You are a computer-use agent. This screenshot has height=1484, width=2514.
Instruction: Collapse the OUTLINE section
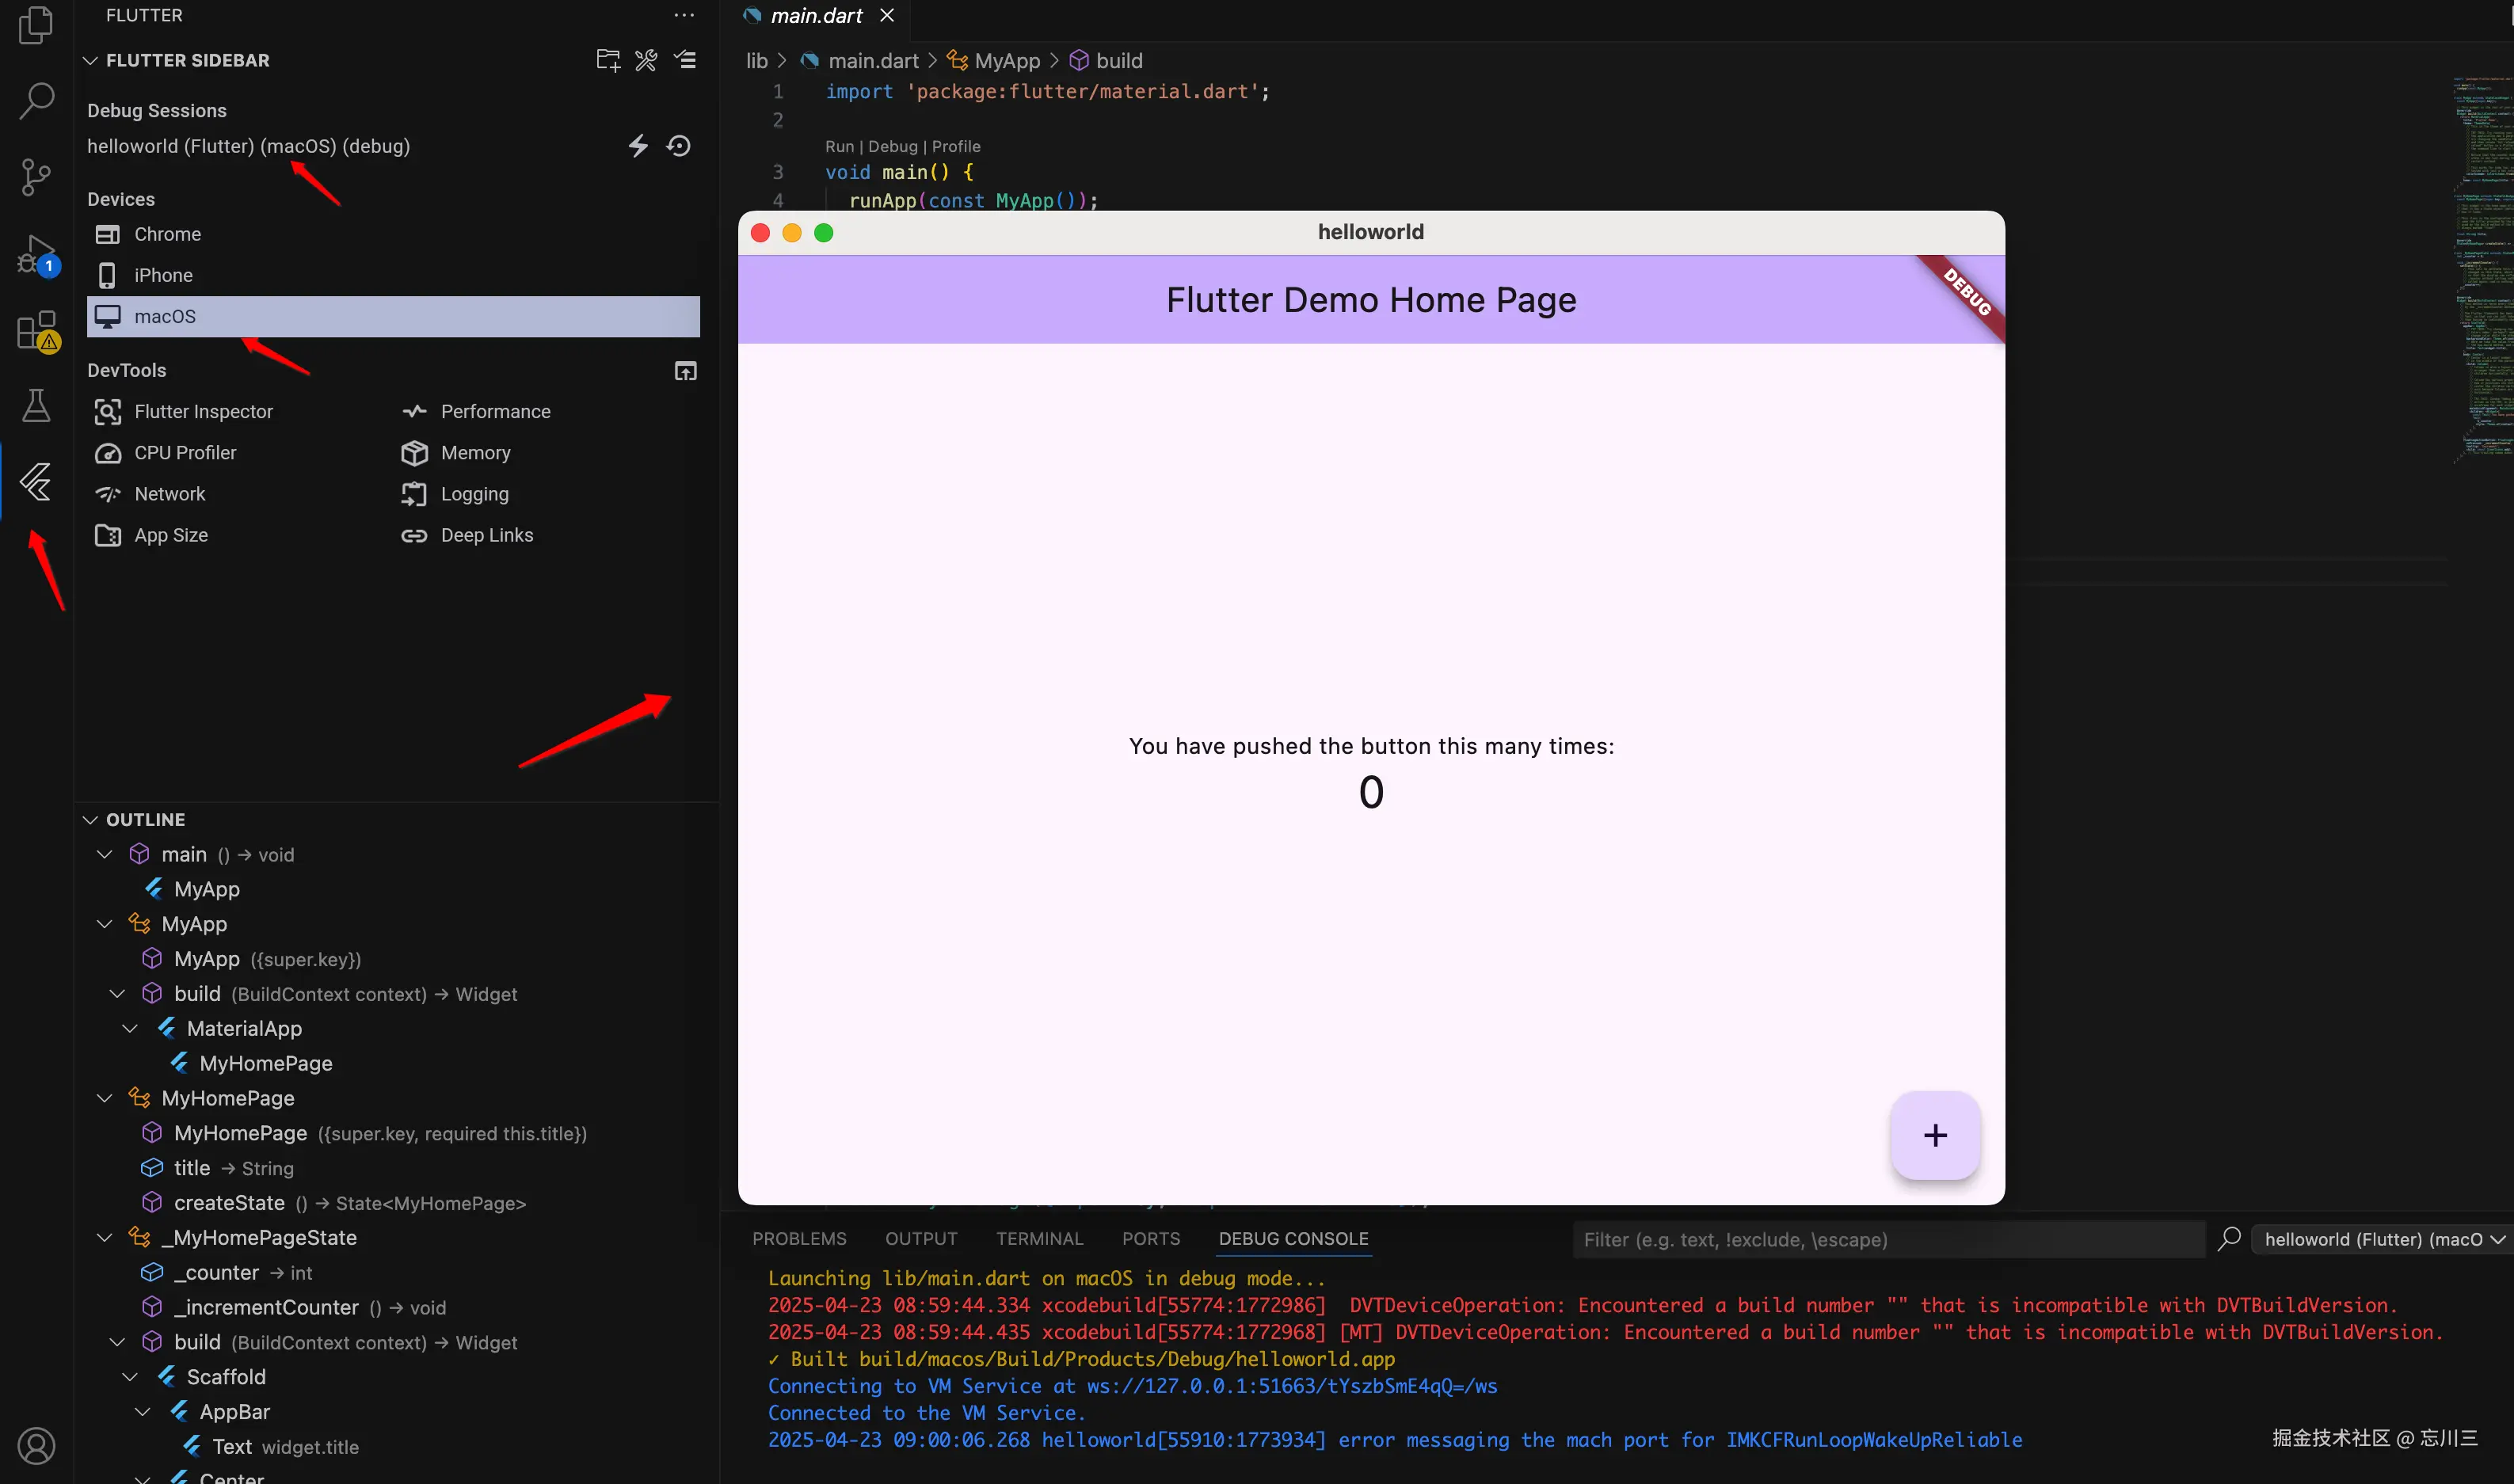coord(90,819)
